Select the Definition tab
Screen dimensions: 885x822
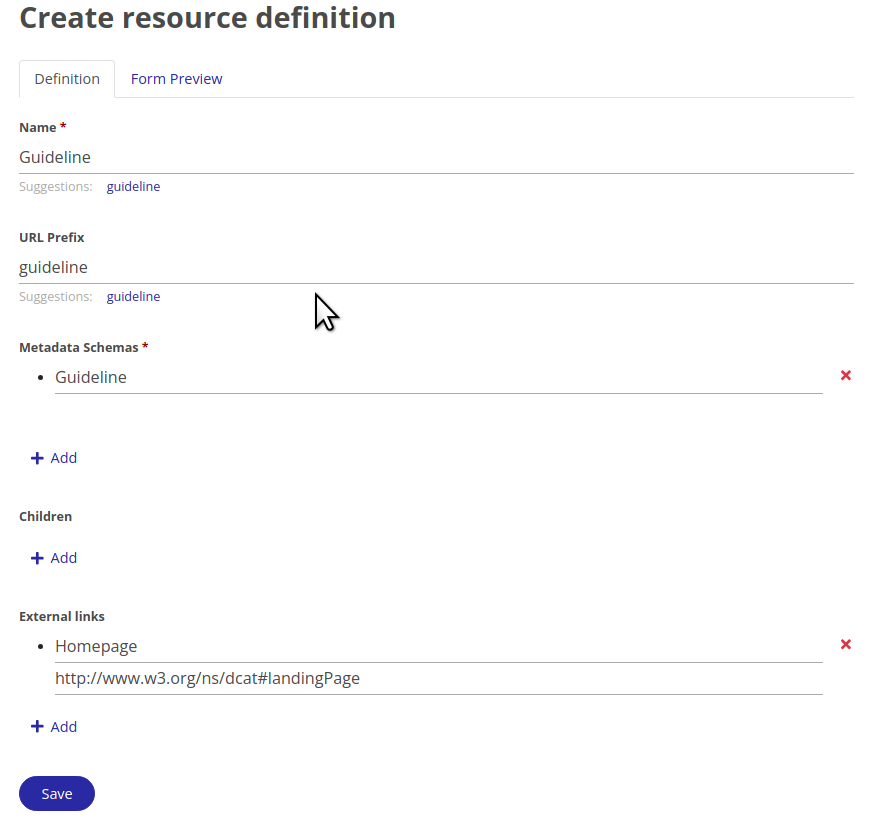(x=67, y=79)
